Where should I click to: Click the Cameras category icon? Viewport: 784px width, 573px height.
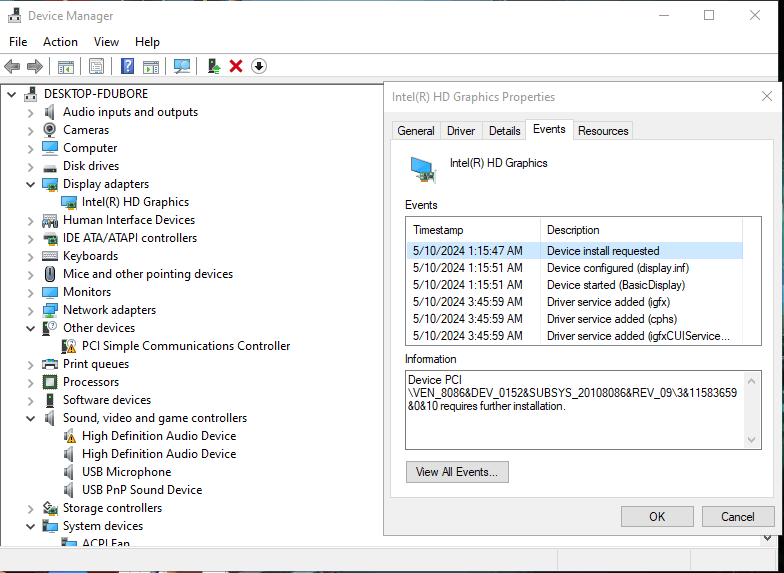(x=50, y=130)
